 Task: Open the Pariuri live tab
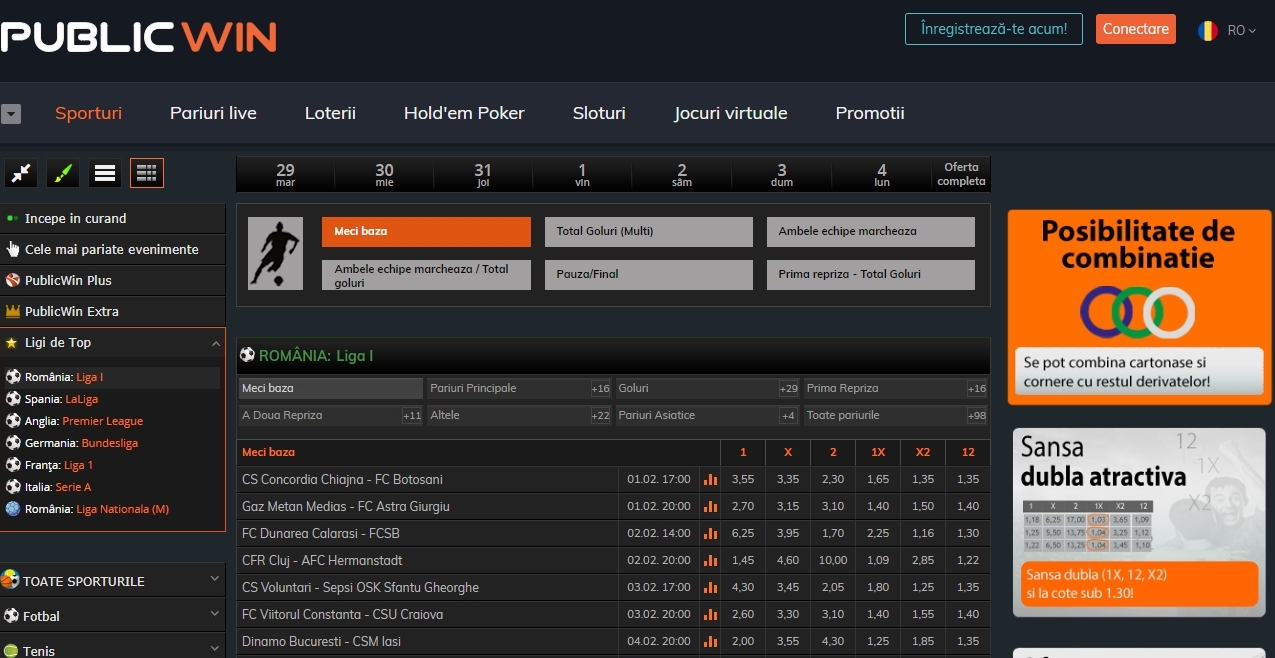[x=213, y=113]
